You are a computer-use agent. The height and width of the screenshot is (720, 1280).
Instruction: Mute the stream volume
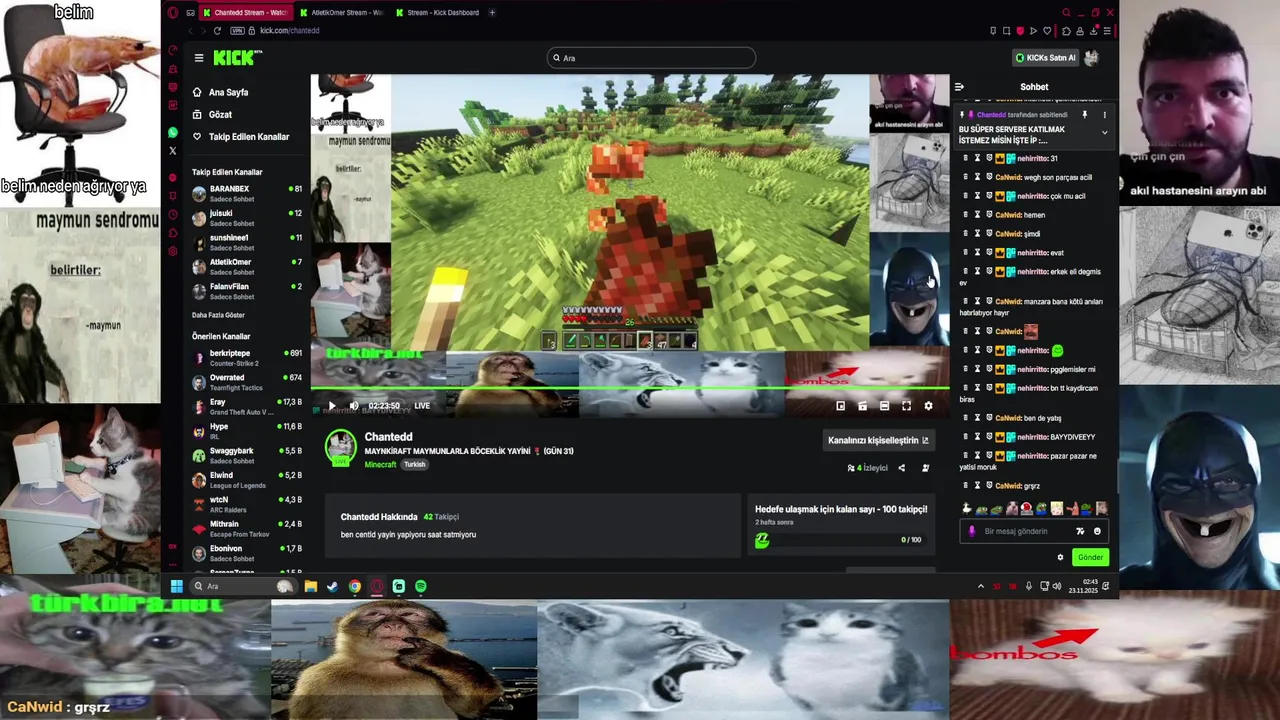pos(353,406)
